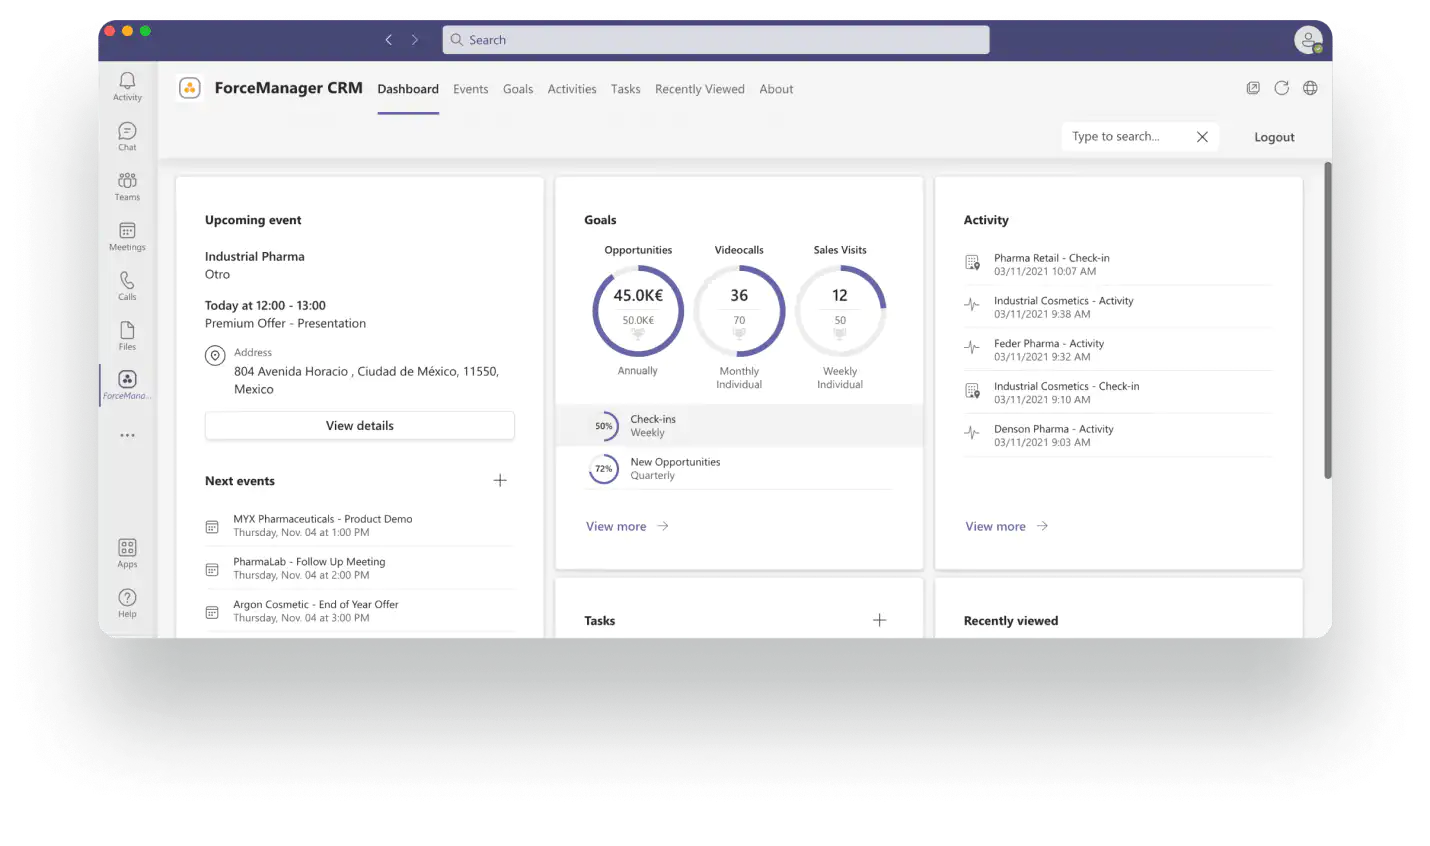Open the user profile avatar

1308,40
